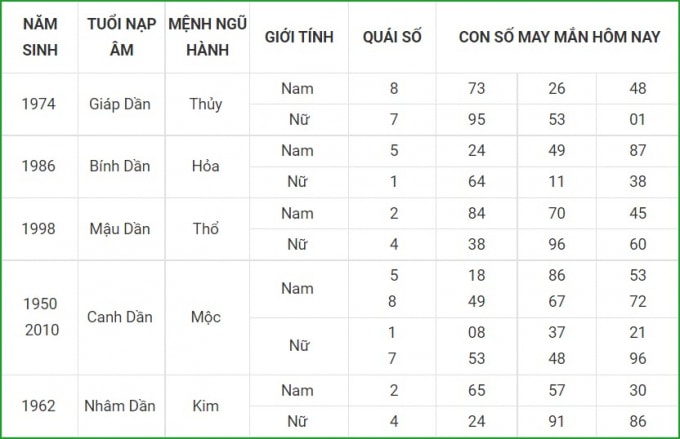Click lucky number 73 in the 1974 Nam row
The width and height of the screenshot is (680, 439).
[x=476, y=88]
